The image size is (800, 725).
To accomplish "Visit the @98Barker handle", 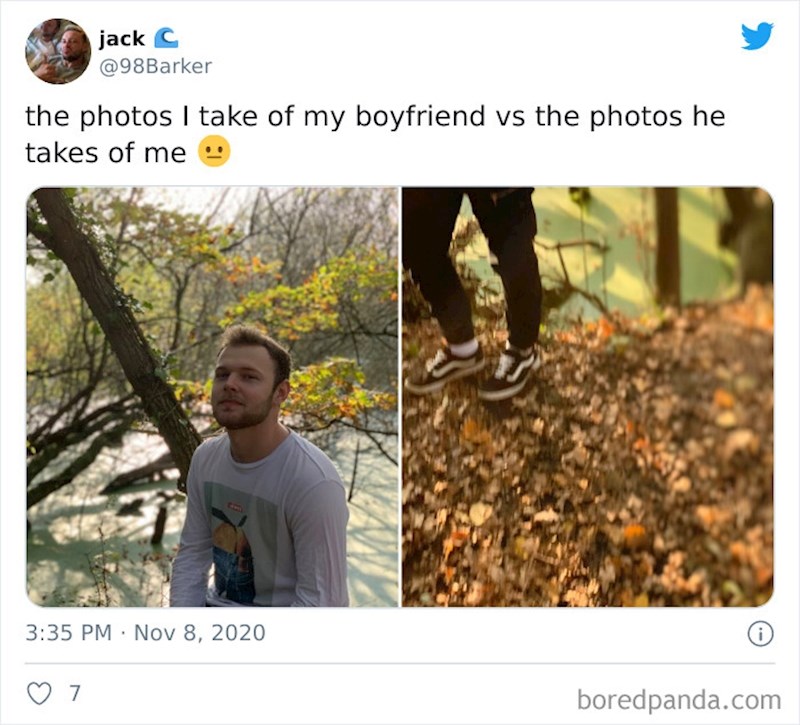I will 155,66.
